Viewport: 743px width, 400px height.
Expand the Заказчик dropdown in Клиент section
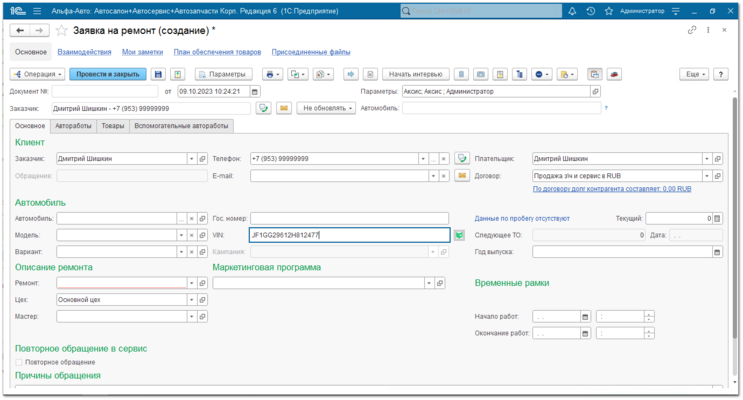click(191, 159)
